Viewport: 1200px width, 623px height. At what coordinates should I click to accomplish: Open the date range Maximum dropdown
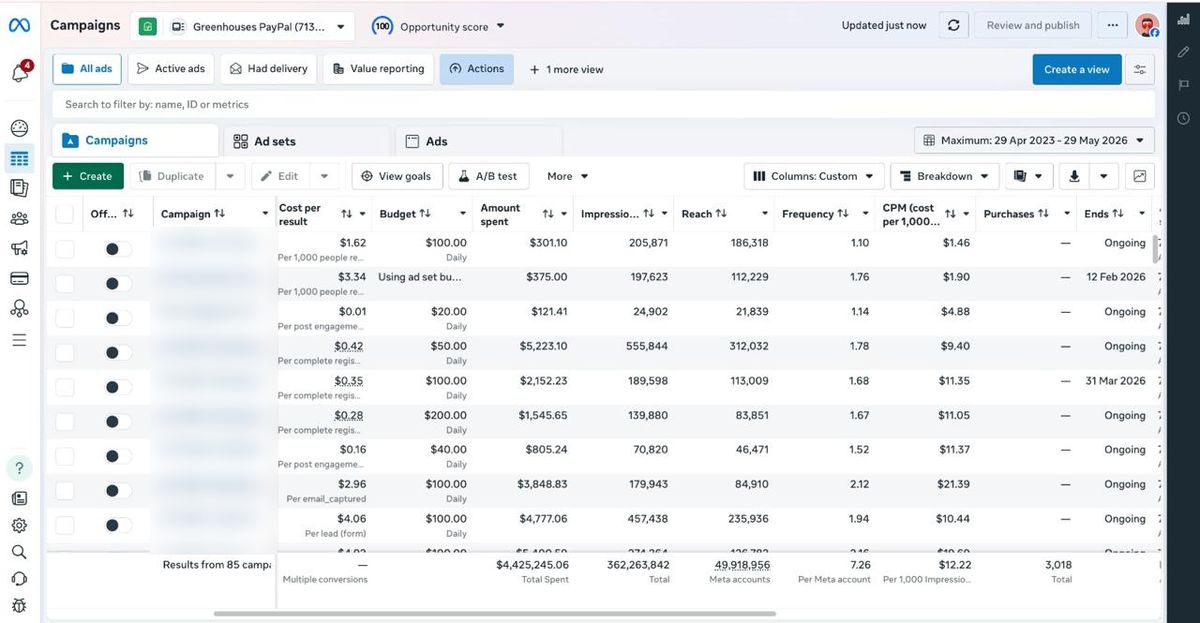click(1035, 141)
